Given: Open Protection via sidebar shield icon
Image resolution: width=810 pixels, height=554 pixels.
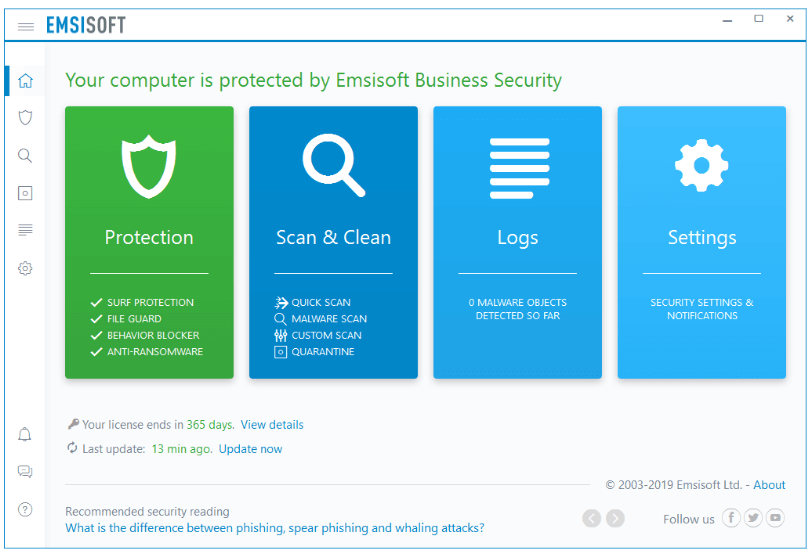Looking at the screenshot, I should click(x=25, y=117).
